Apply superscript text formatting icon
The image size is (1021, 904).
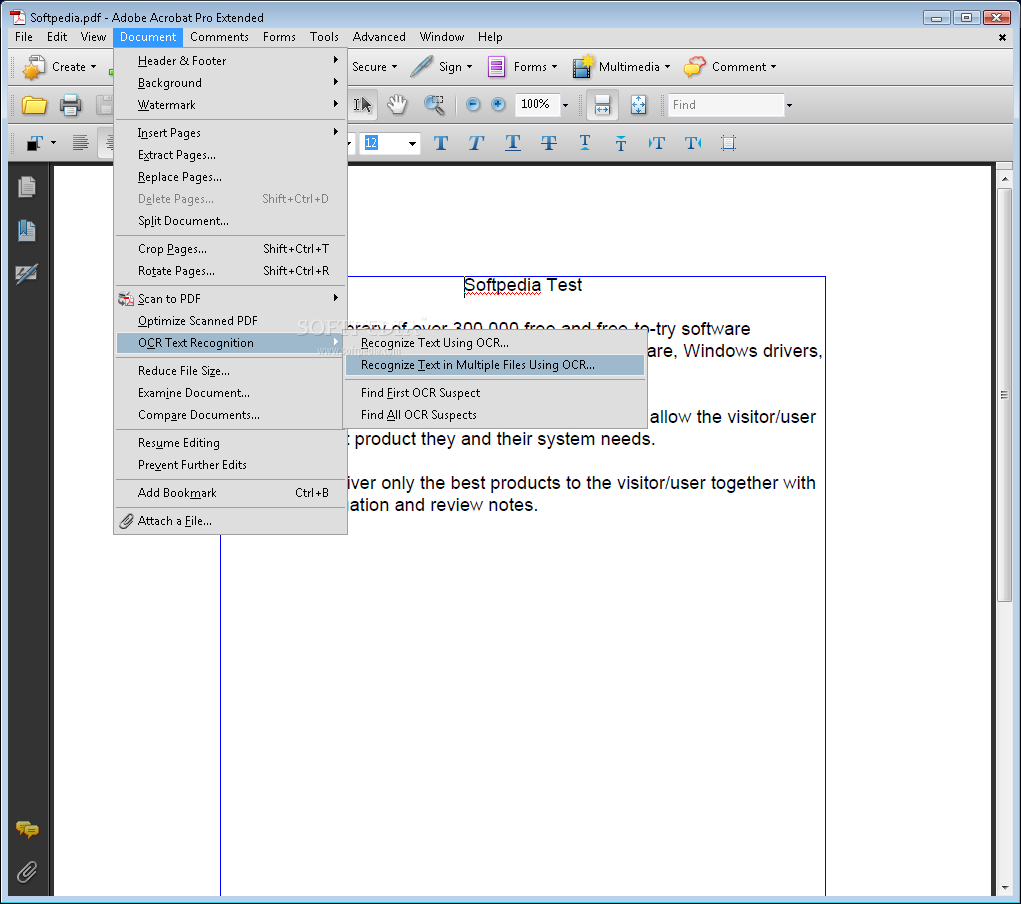[x=585, y=143]
